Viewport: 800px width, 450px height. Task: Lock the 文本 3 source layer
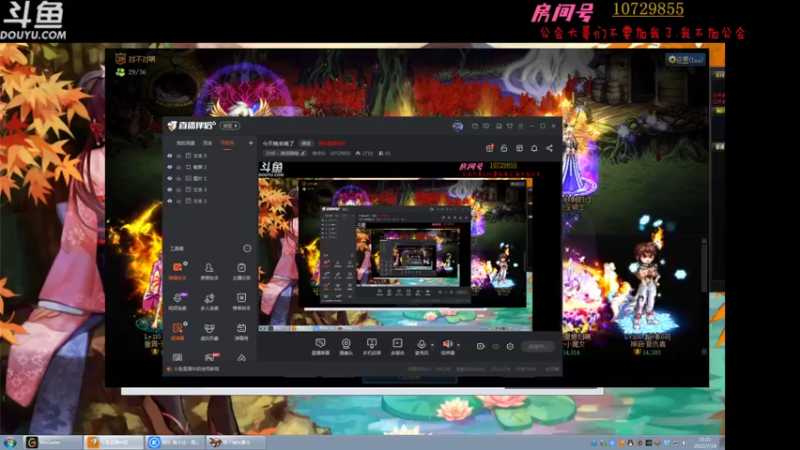point(179,189)
